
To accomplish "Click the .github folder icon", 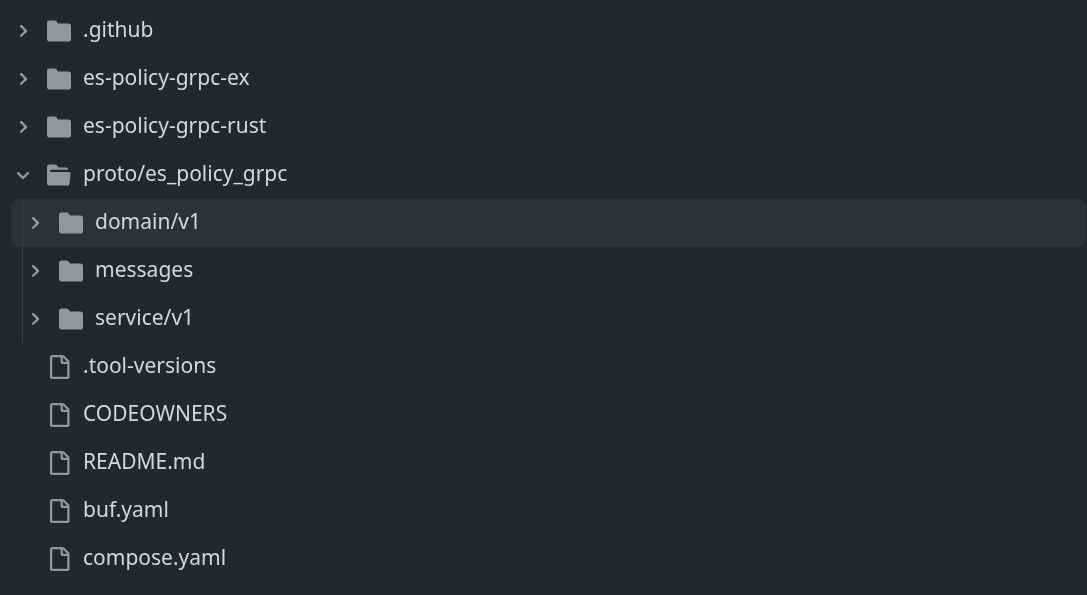I will 59,30.
